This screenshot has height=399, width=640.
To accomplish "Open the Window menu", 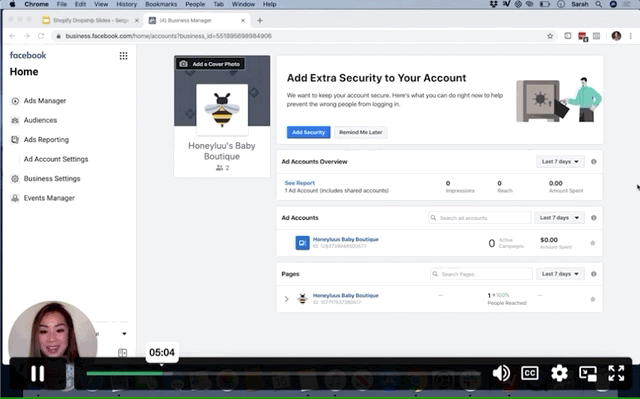I will click(243, 4).
